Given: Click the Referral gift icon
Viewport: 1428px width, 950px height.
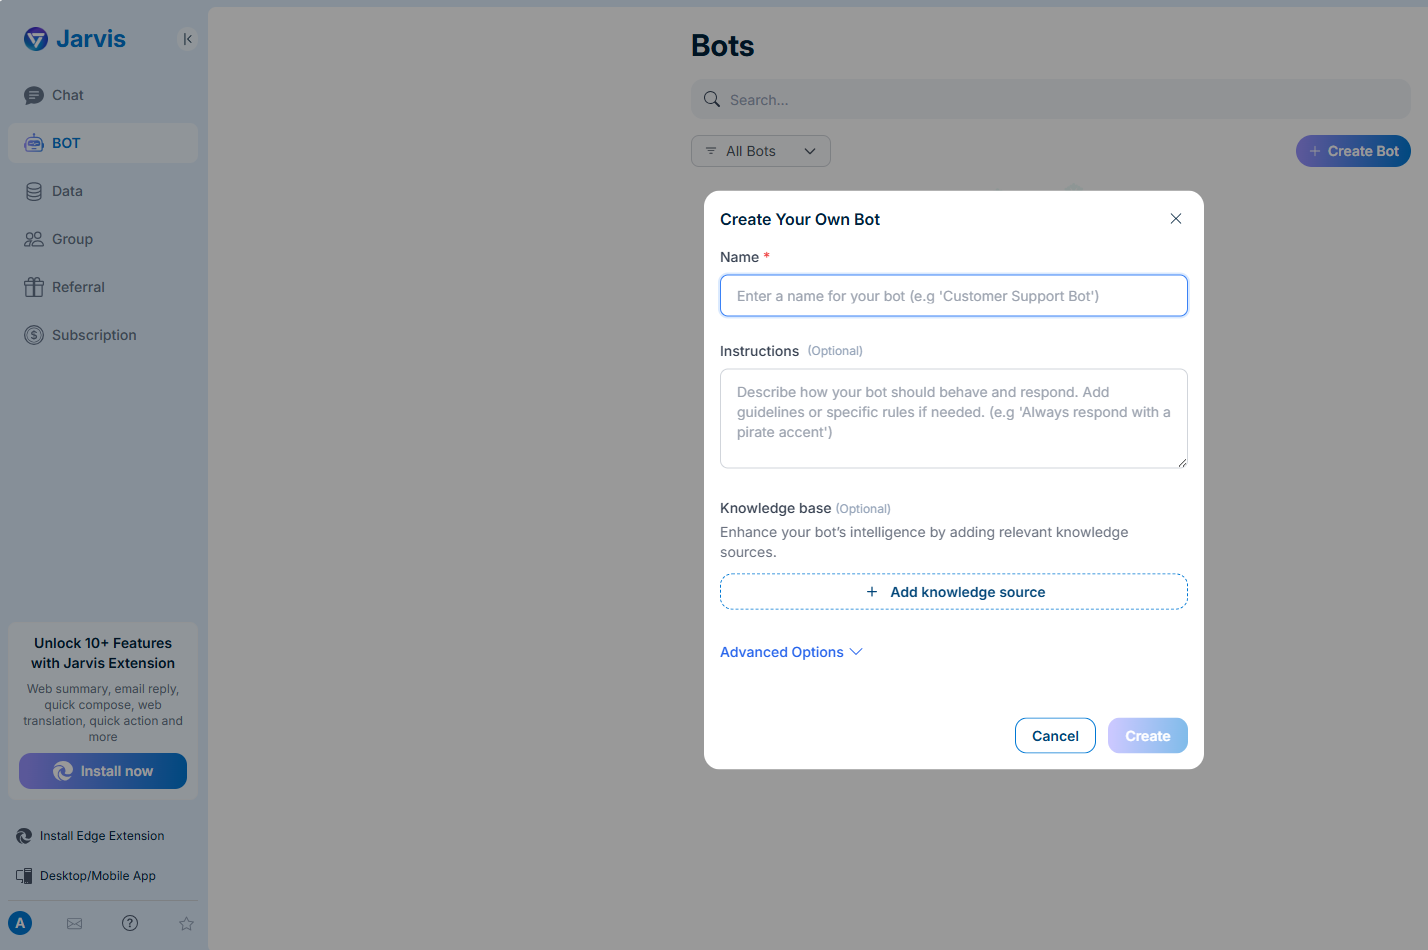Looking at the screenshot, I should coord(34,287).
